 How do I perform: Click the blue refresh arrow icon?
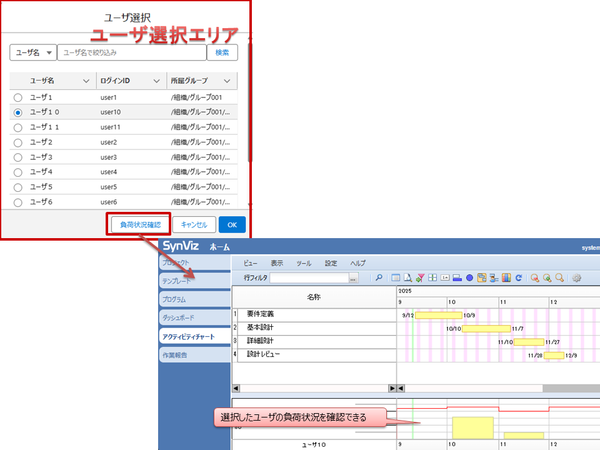pos(518,278)
